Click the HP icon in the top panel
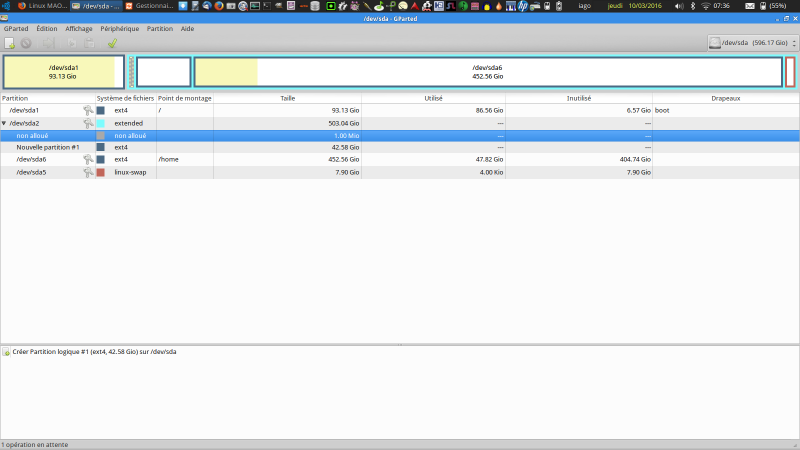 [522, 6]
